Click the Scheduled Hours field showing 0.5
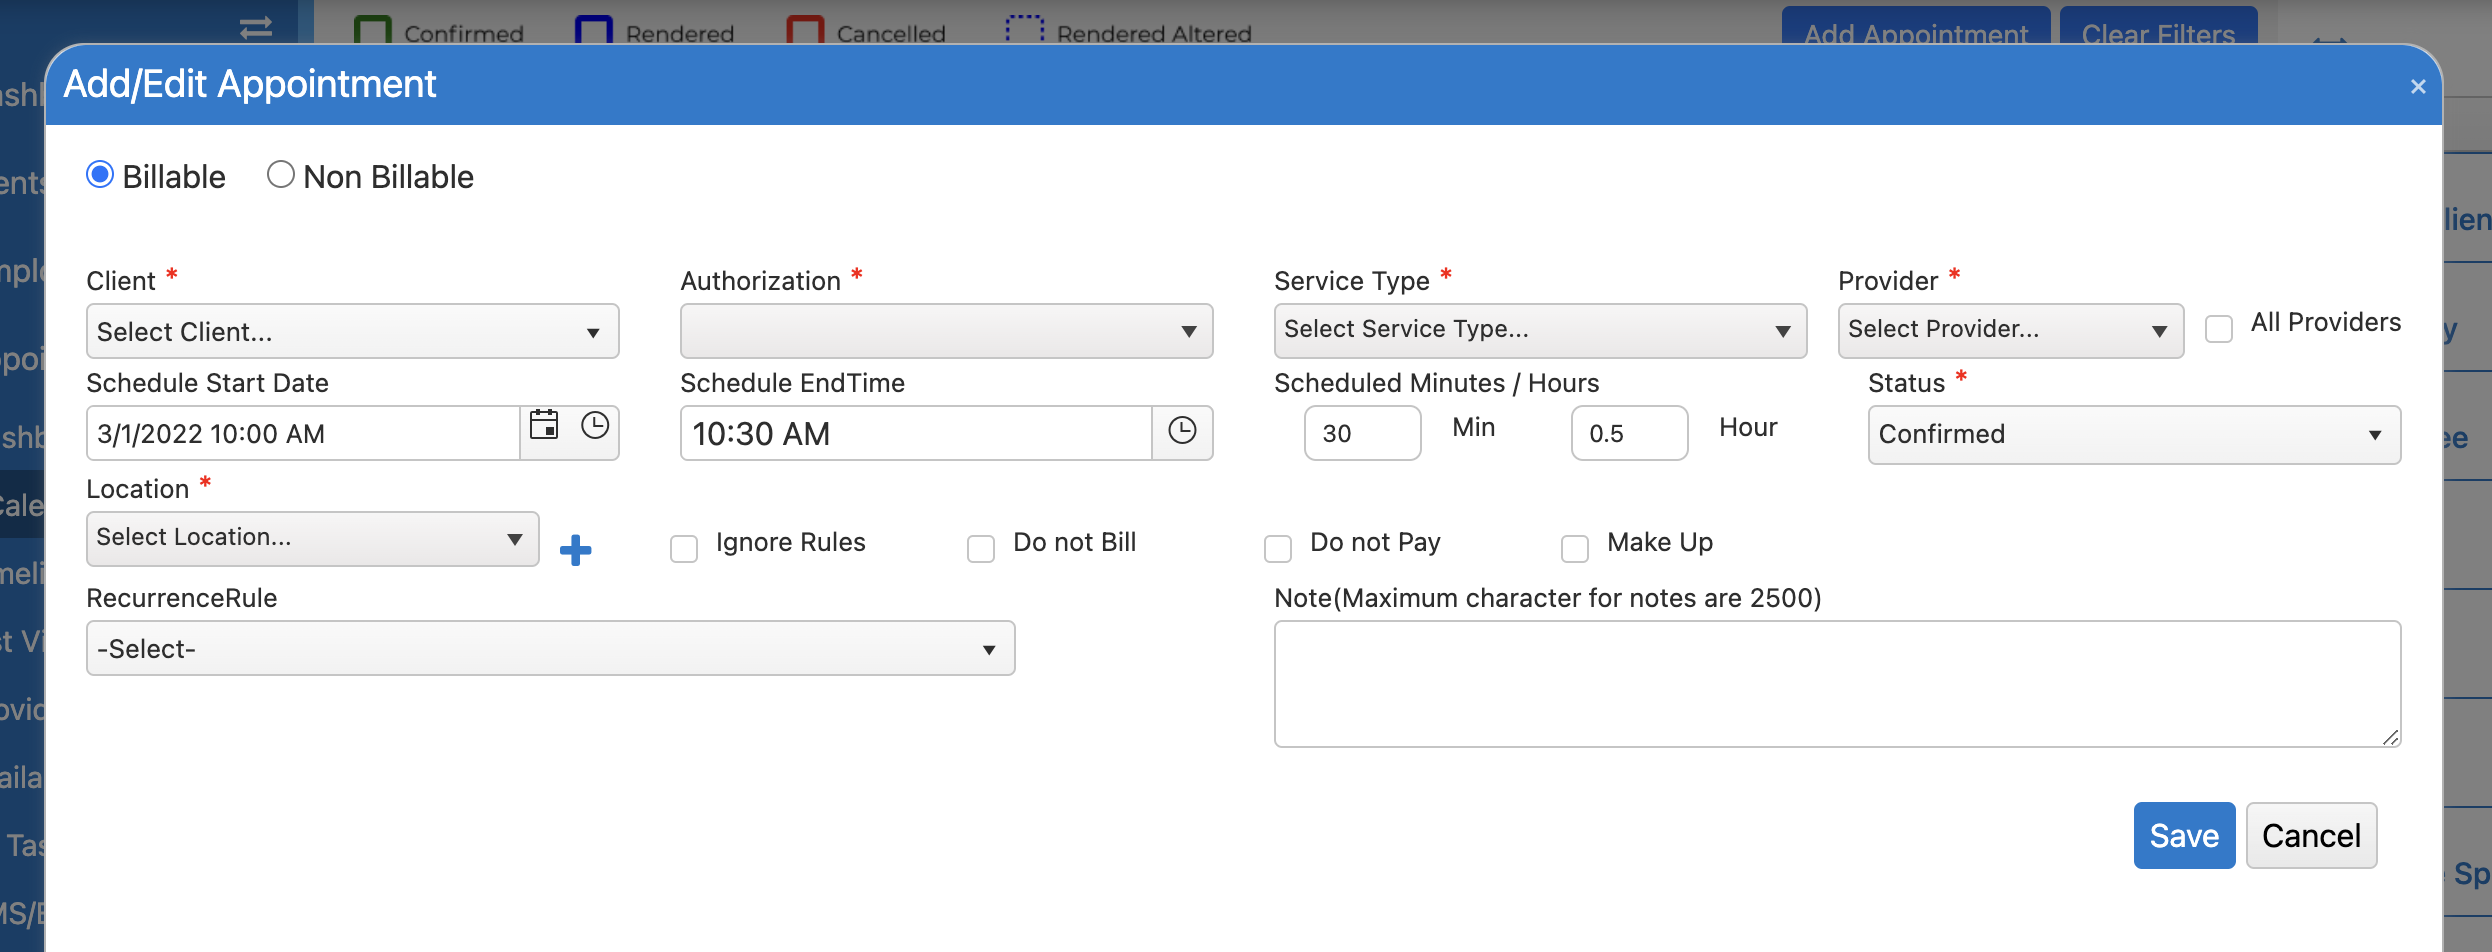2492x952 pixels. click(1629, 434)
